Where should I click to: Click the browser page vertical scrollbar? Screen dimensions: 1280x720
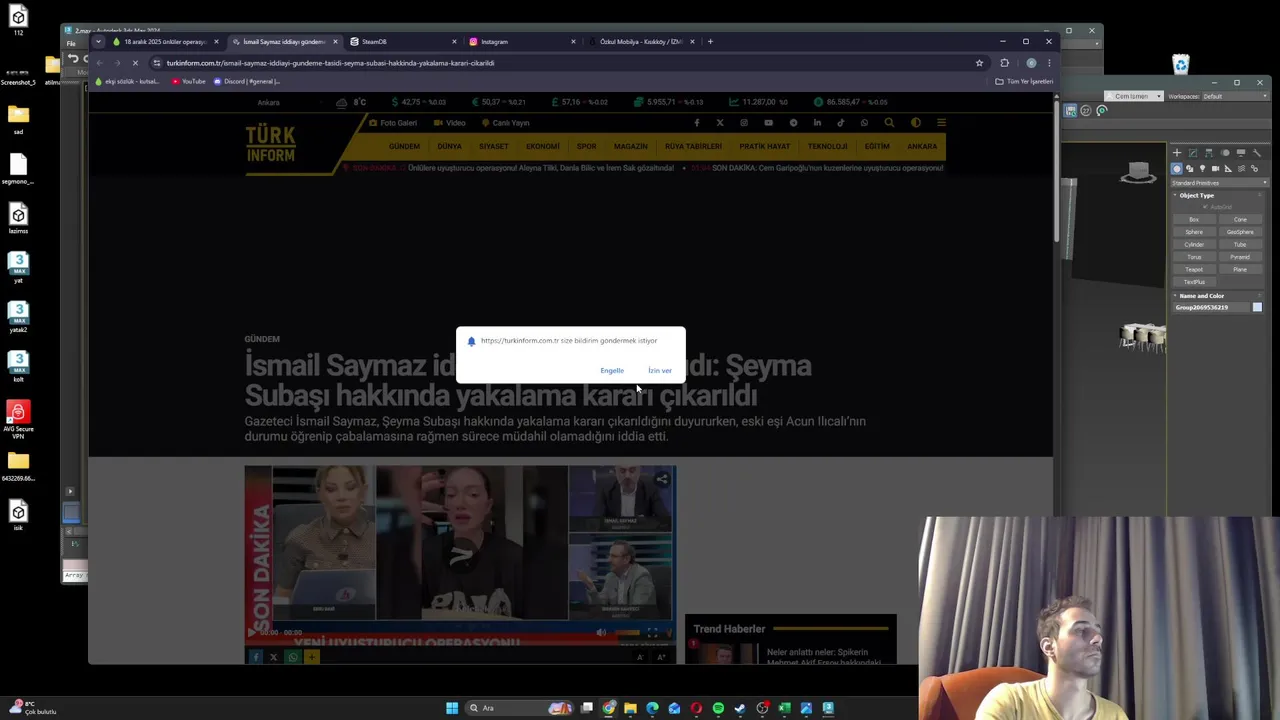1057,170
